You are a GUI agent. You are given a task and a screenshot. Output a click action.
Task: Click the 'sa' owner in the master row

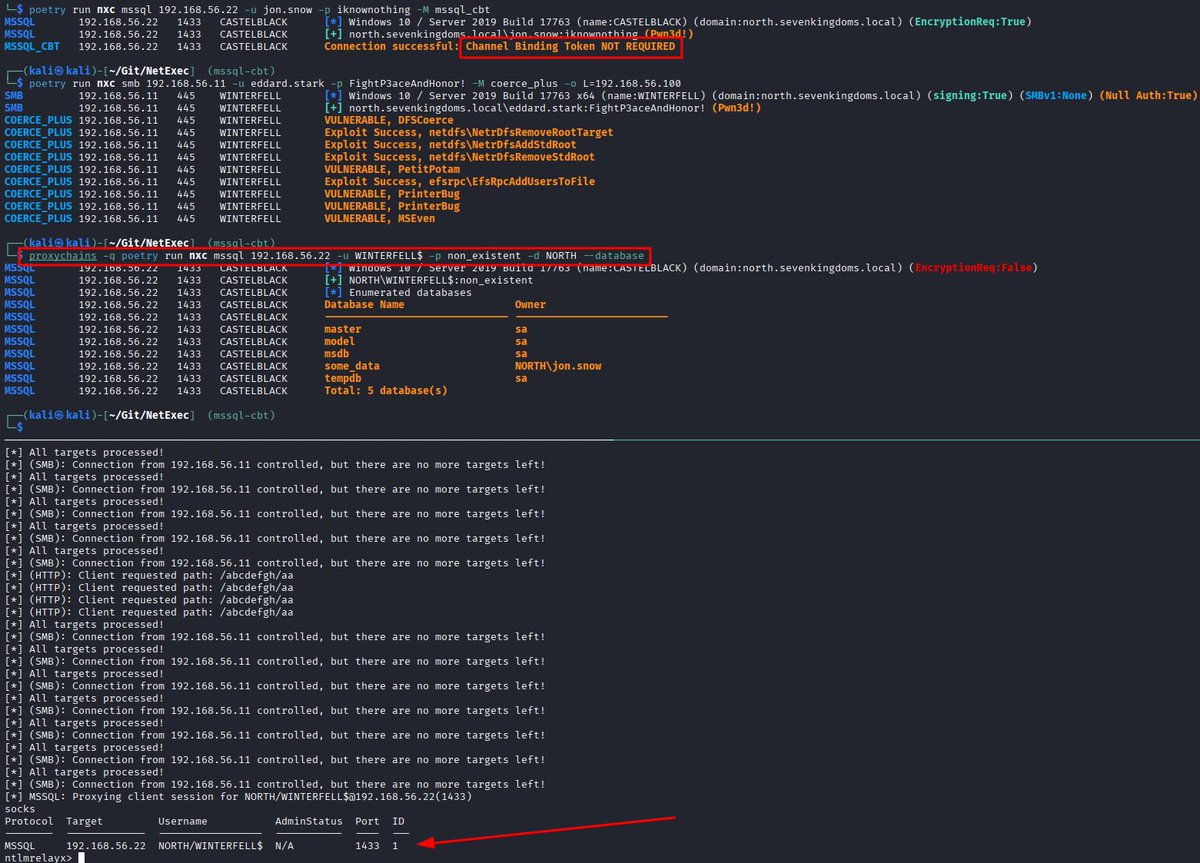[x=520, y=329]
